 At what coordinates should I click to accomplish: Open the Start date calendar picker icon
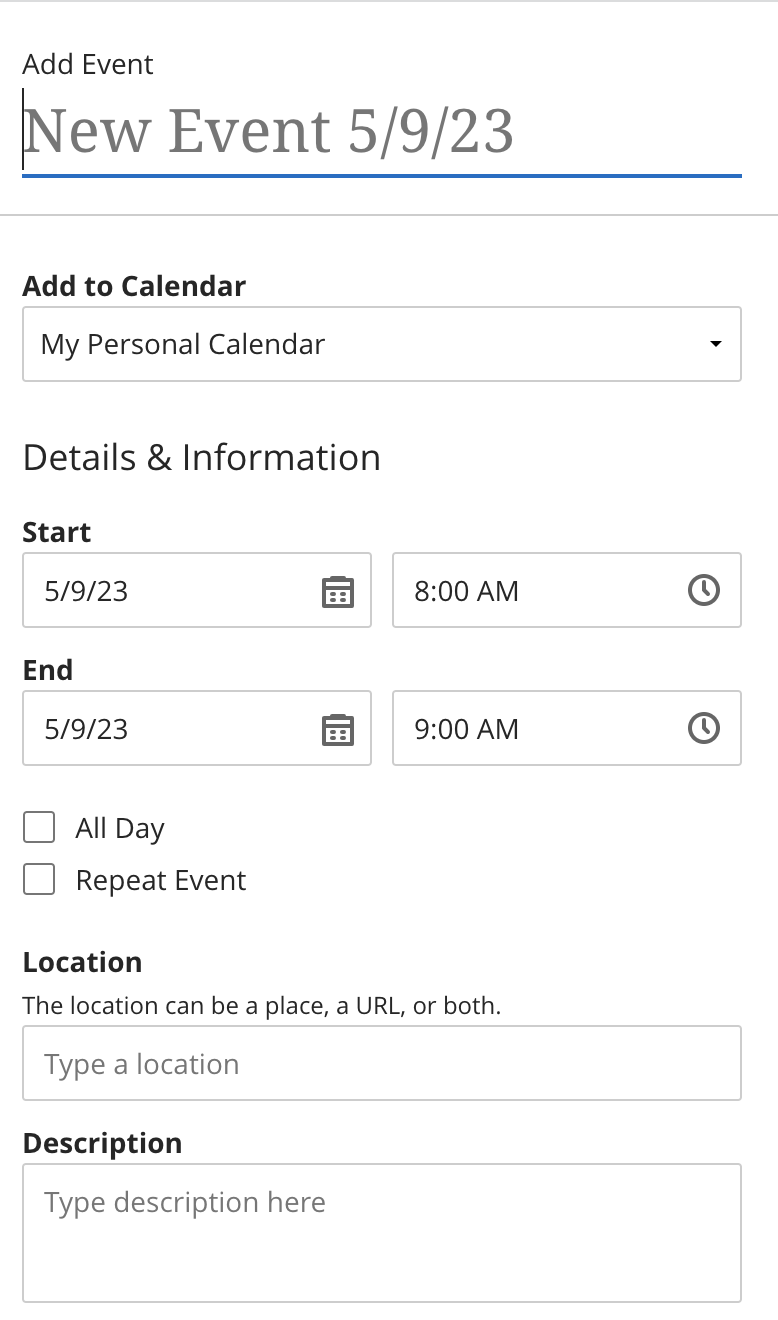[x=338, y=591]
